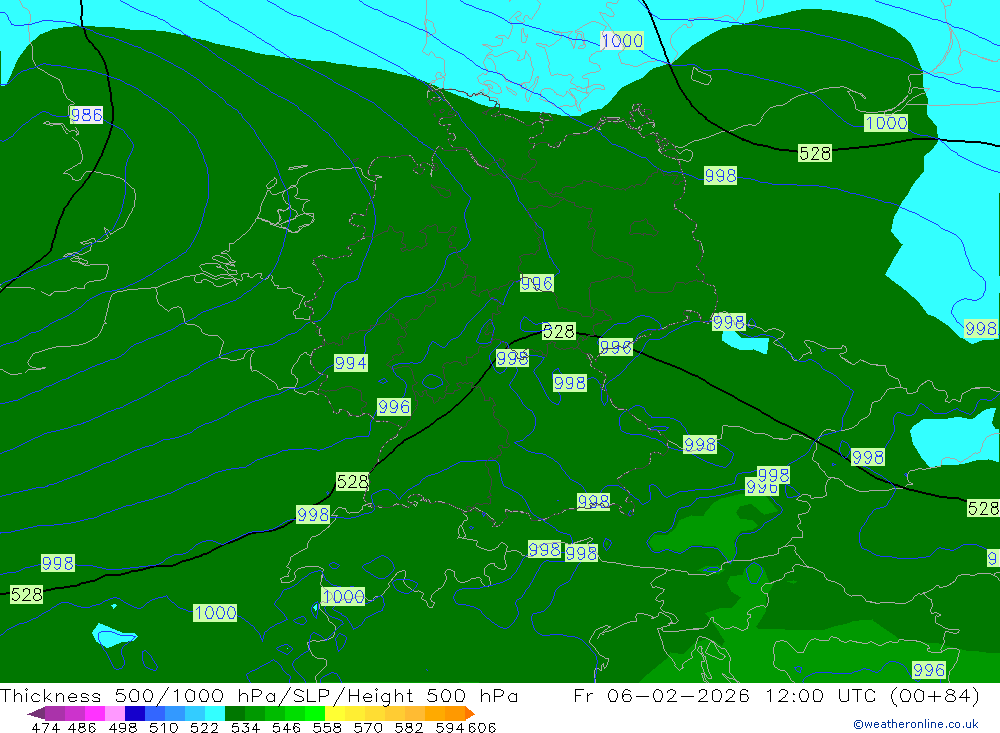Click the 994 isobar label
The width and height of the screenshot is (1000, 733).
point(351,363)
